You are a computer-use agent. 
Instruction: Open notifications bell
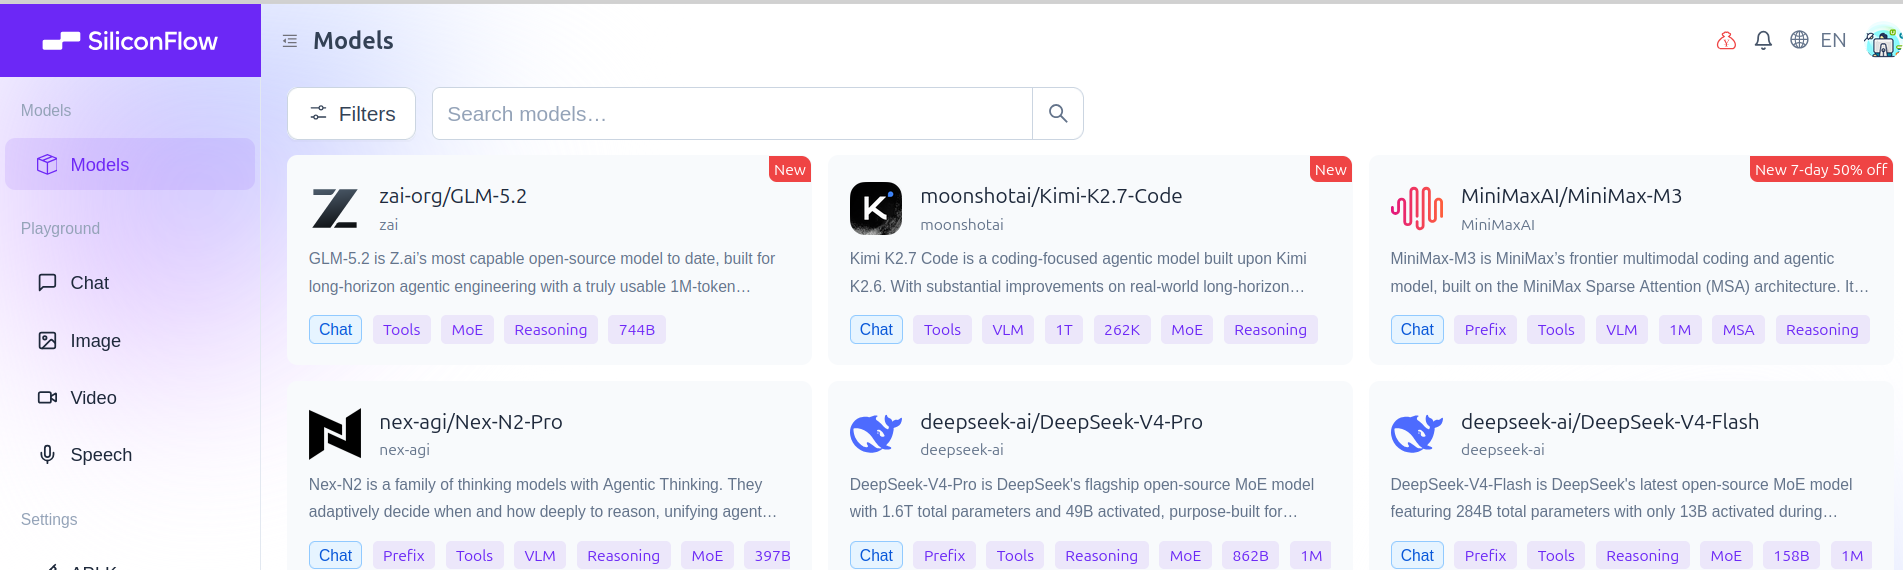[x=1763, y=41]
